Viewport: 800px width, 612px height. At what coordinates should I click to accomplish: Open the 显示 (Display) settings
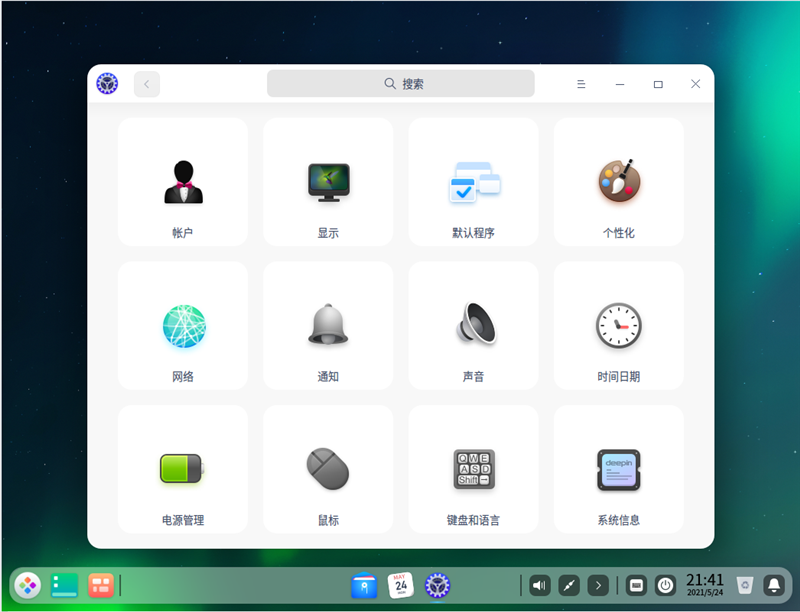pyautogui.click(x=328, y=183)
